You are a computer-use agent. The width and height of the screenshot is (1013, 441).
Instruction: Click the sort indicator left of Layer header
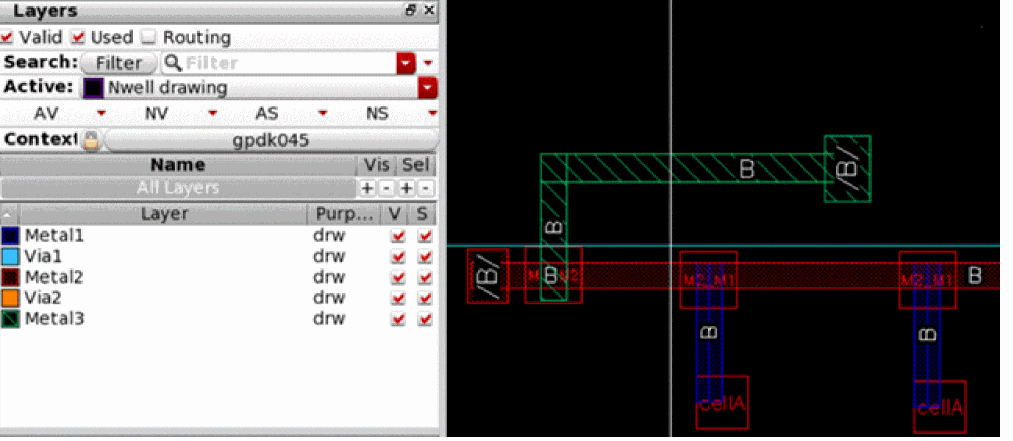coord(10,214)
